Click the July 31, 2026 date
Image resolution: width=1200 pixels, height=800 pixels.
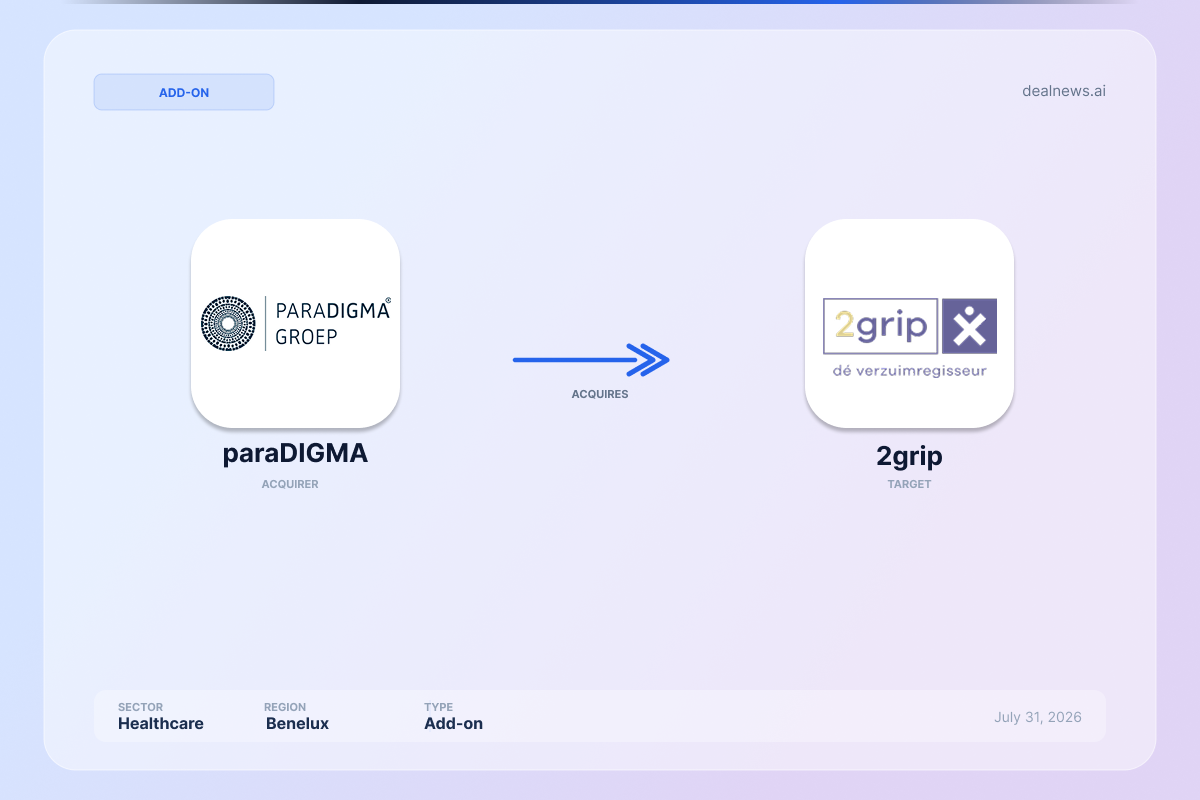click(1038, 717)
